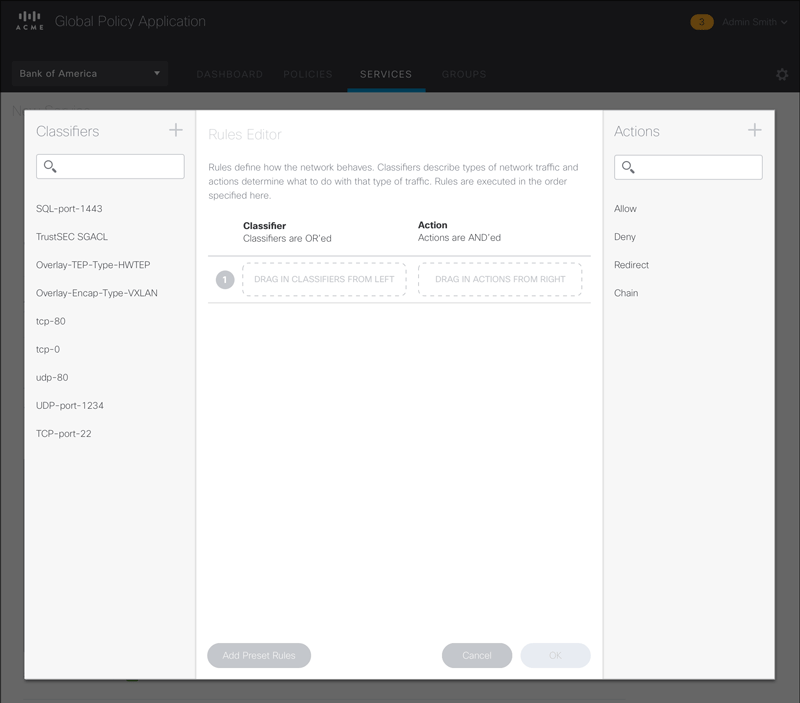Select rule number 1 circle
The image size is (800, 703).
[x=225, y=280]
